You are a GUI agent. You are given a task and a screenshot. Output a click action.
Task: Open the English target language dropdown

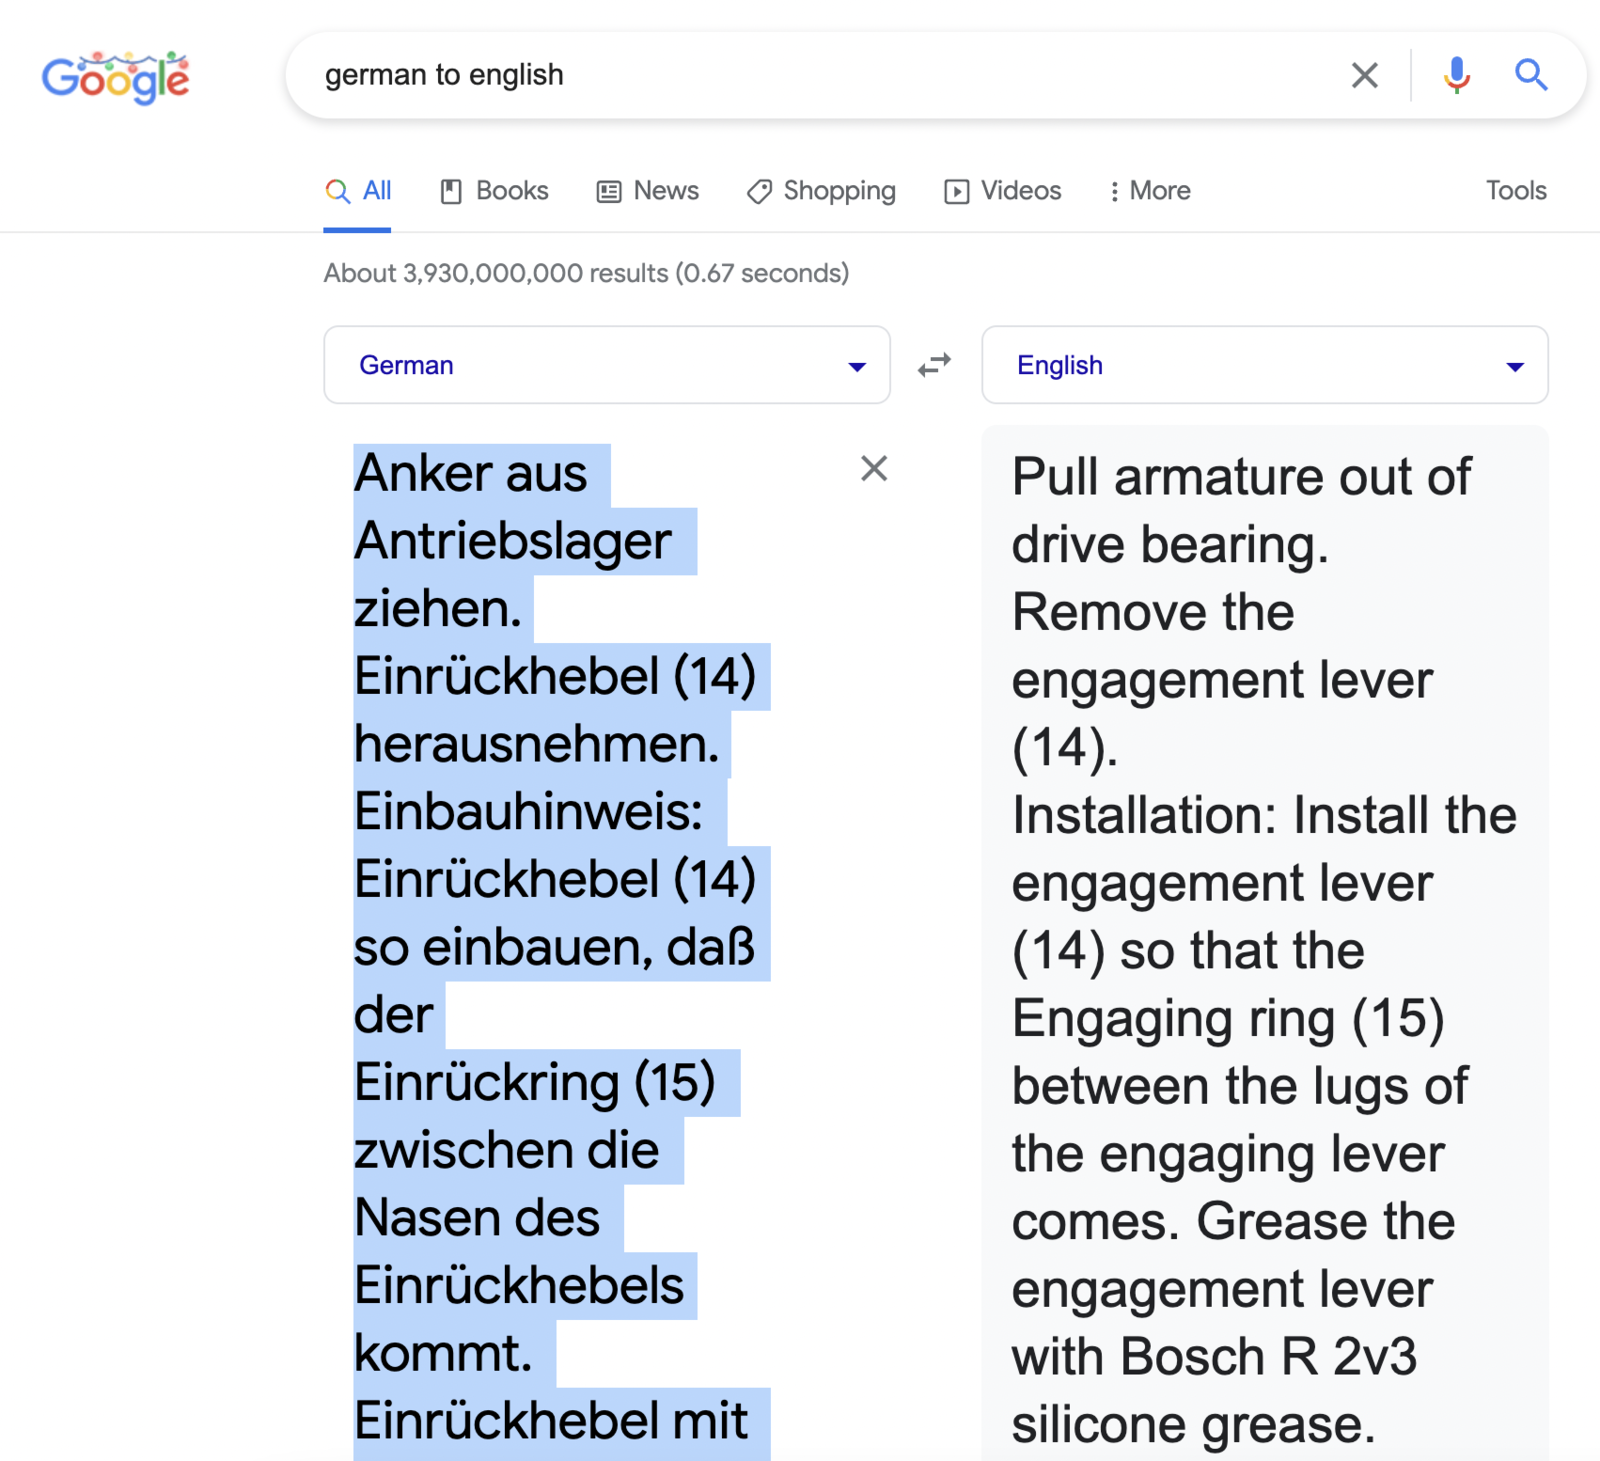(1265, 365)
